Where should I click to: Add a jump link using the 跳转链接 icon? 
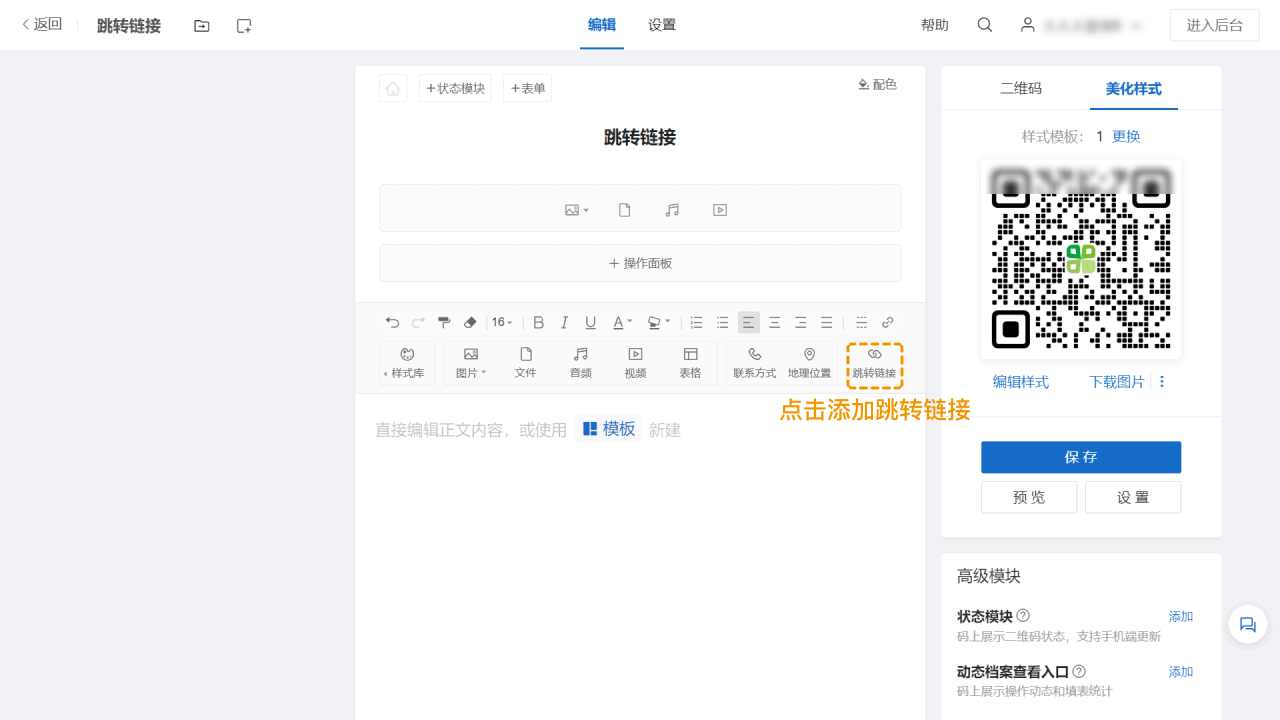coord(874,362)
